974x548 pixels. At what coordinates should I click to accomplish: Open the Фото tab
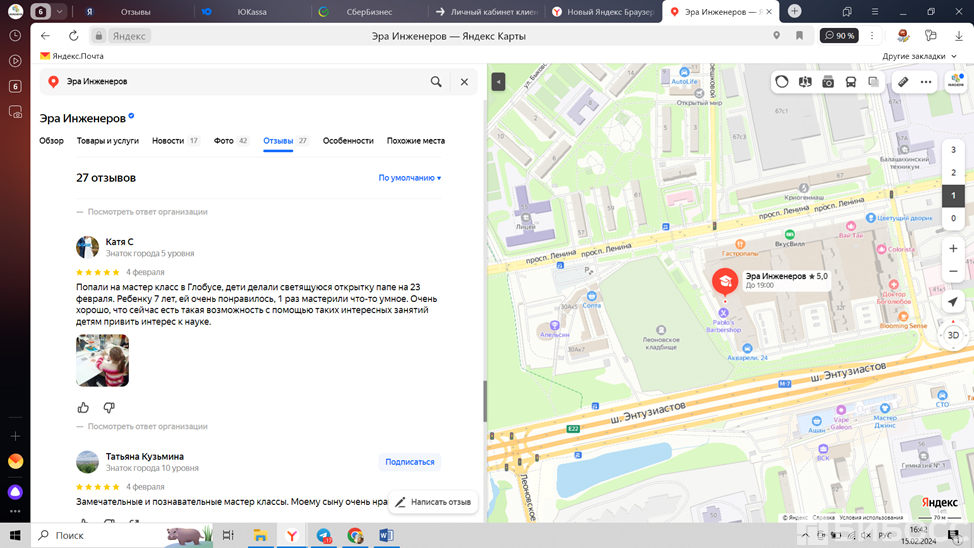coord(231,141)
